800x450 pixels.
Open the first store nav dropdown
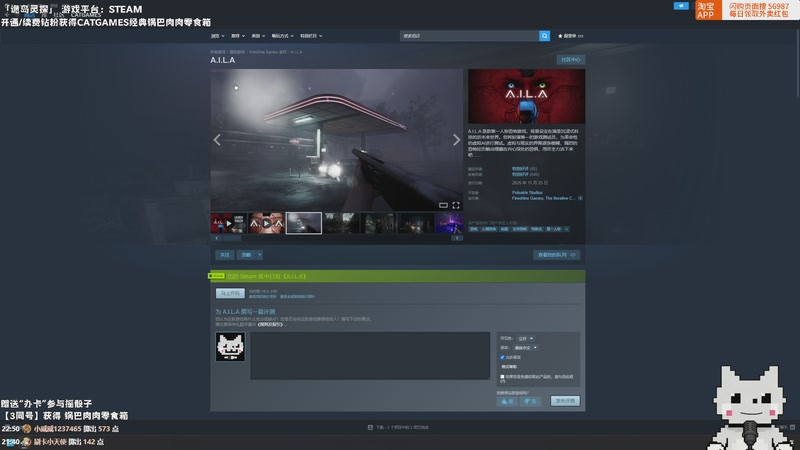coord(218,36)
